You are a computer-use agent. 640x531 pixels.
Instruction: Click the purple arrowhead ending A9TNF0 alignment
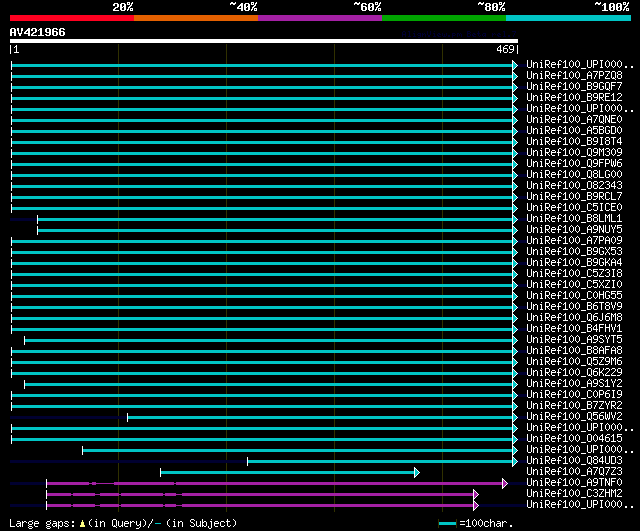(x=505, y=484)
